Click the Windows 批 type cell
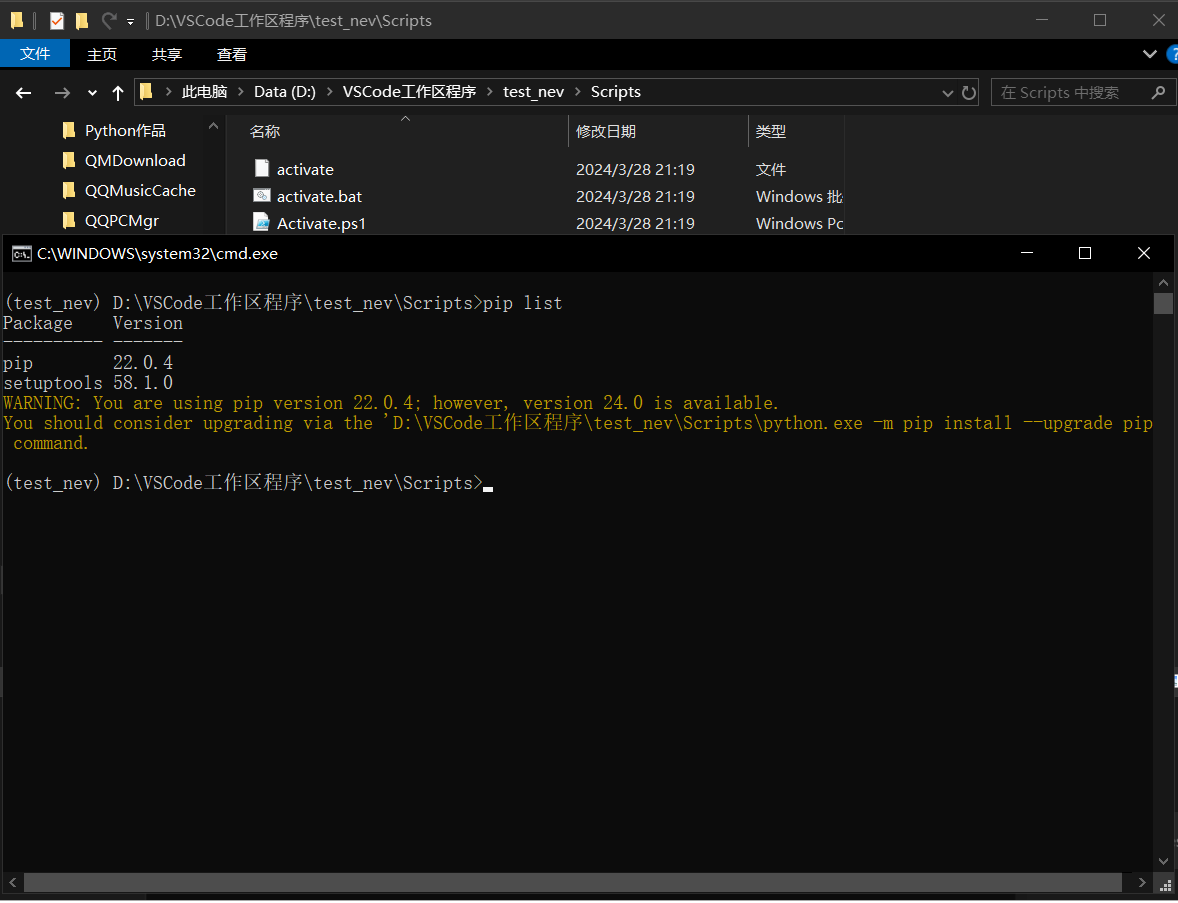Screen dimensions: 1178x903 coord(799,197)
